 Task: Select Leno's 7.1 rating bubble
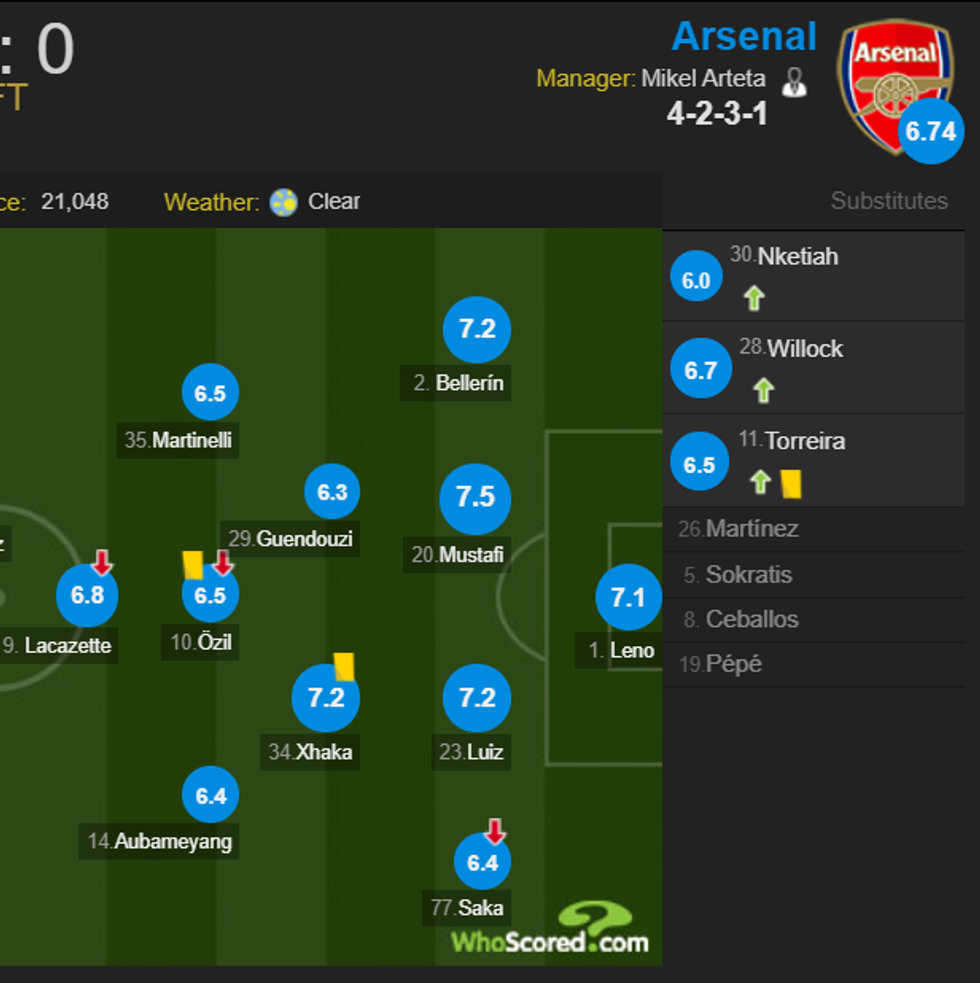(630, 596)
